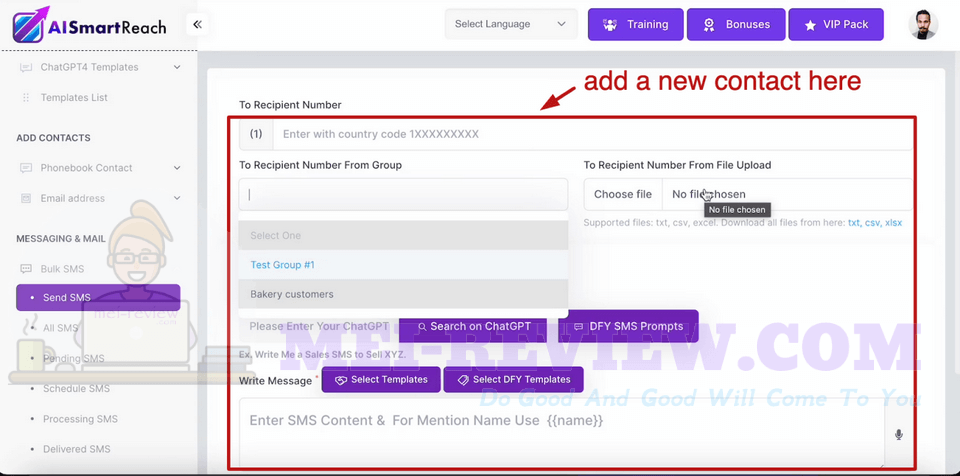Download the csv sample file

click(x=872, y=223)
